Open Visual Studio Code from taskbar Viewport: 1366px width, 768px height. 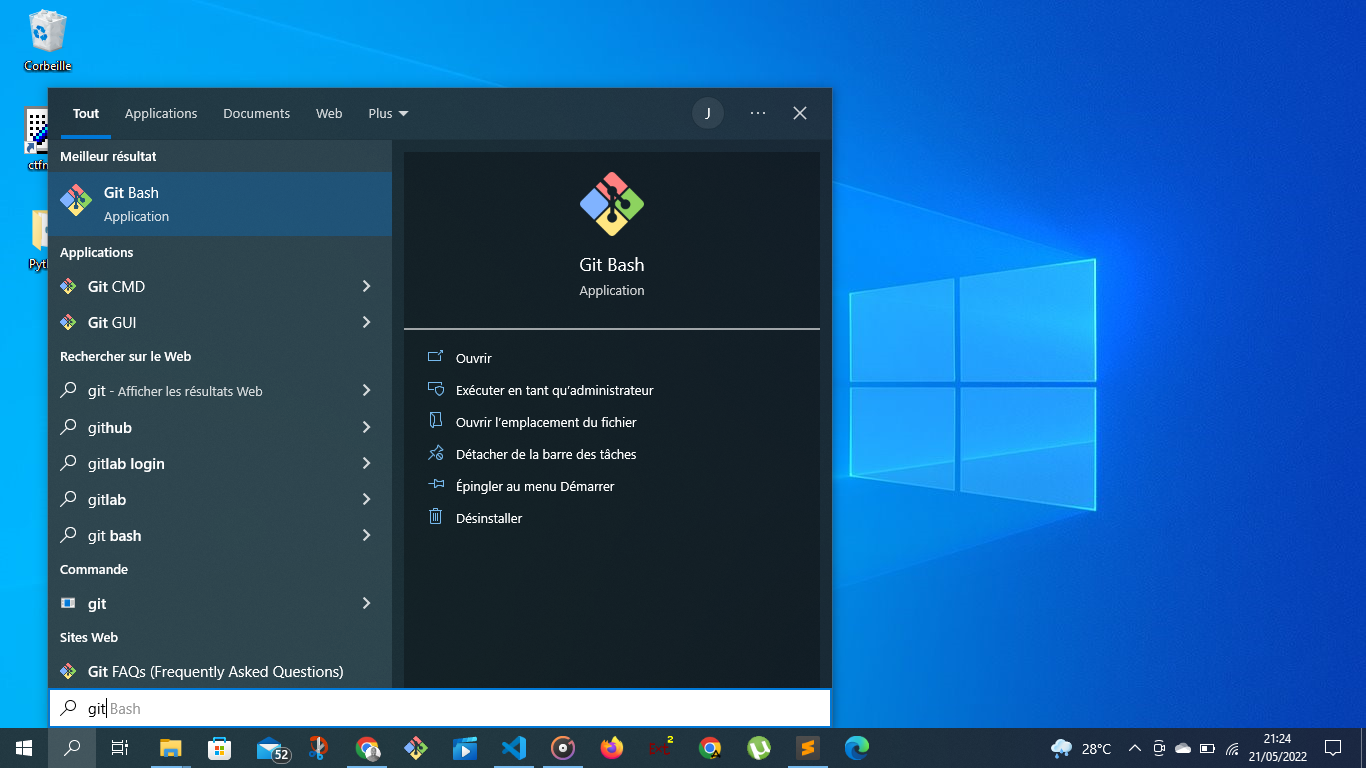[x=514, y=748]
